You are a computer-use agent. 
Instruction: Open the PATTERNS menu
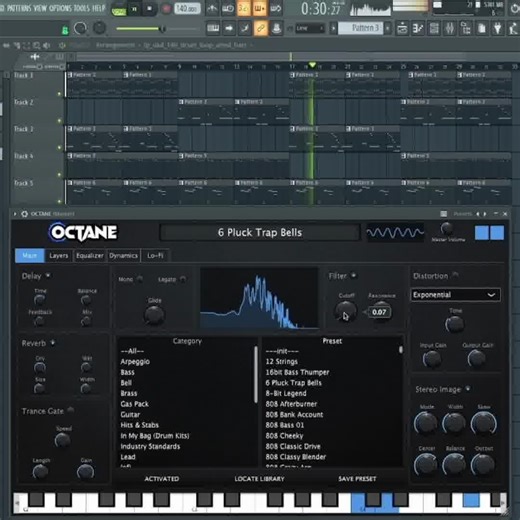[19, 8]
